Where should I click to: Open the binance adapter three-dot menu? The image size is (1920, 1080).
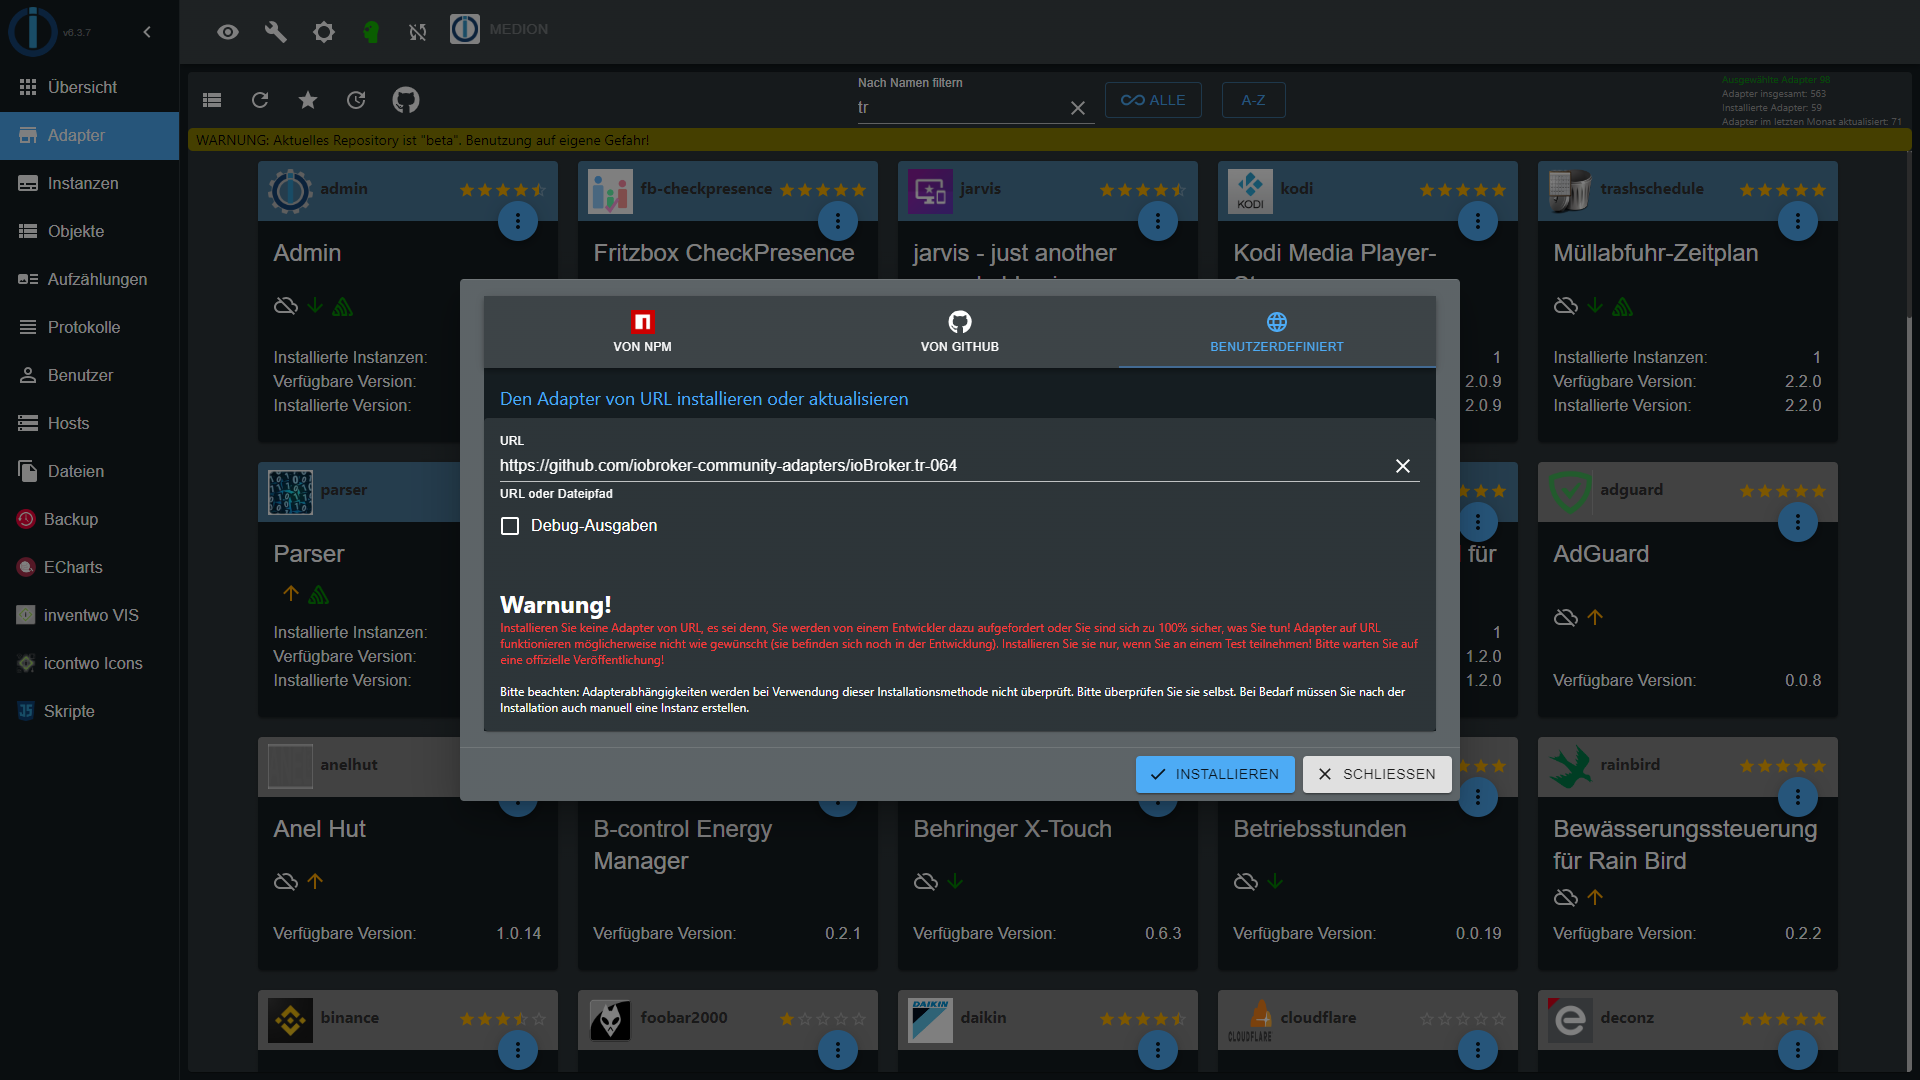(x=518, y=1050)
